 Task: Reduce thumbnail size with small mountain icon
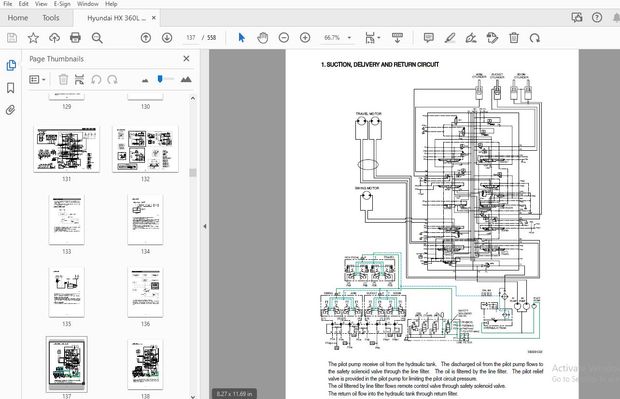tap(145, 80)
